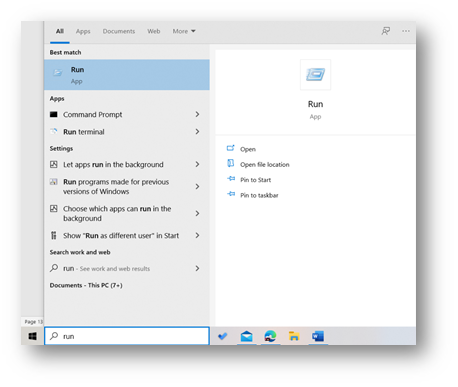Open the To Do checkmark taskbar icon

(x=223, y=336)
